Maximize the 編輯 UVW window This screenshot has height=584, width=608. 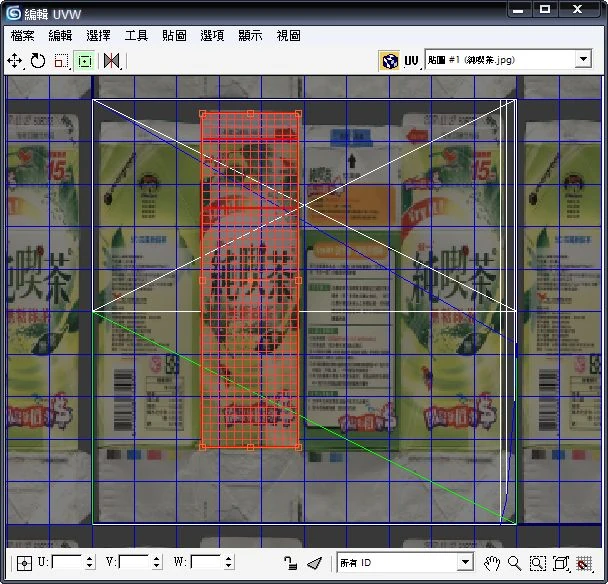pyautogui.click(x=544, y=9)
